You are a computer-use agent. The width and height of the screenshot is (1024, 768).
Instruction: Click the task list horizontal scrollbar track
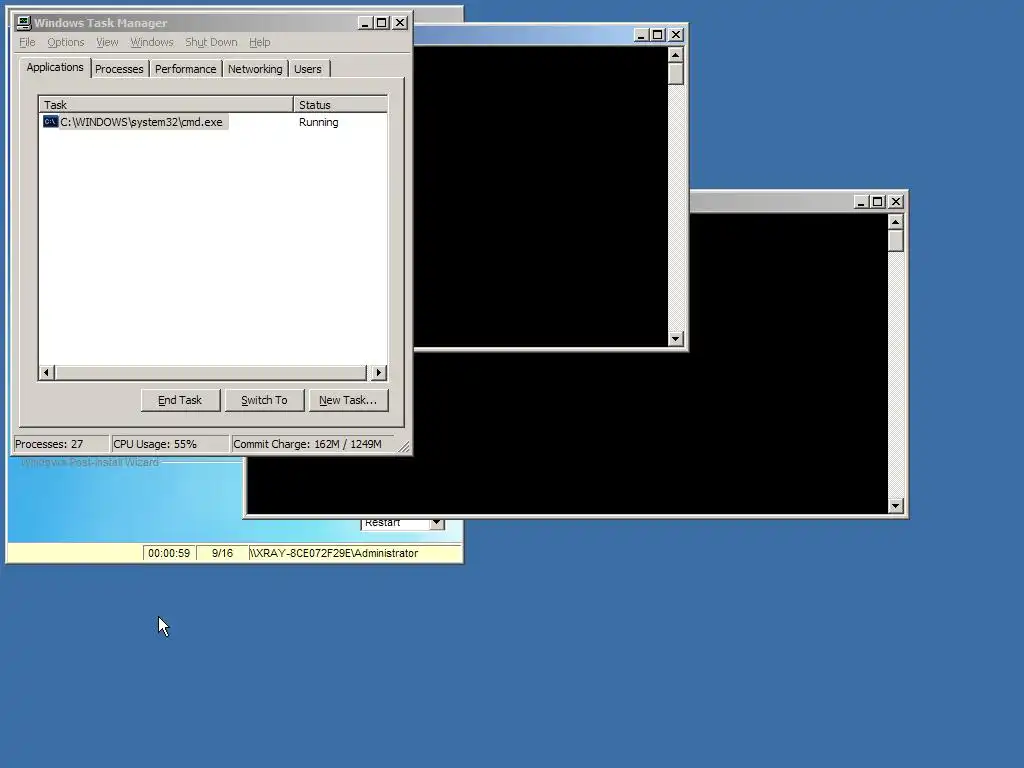(x=212, y=373)
